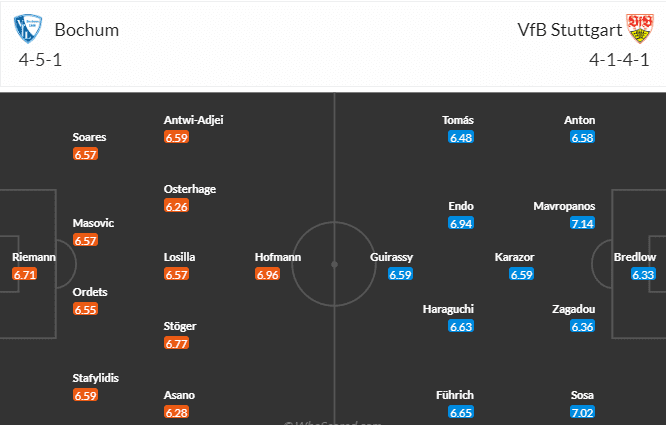Click Asano's 6.28 rating badge
666x425 pixels.
click(x=176, y=412)
